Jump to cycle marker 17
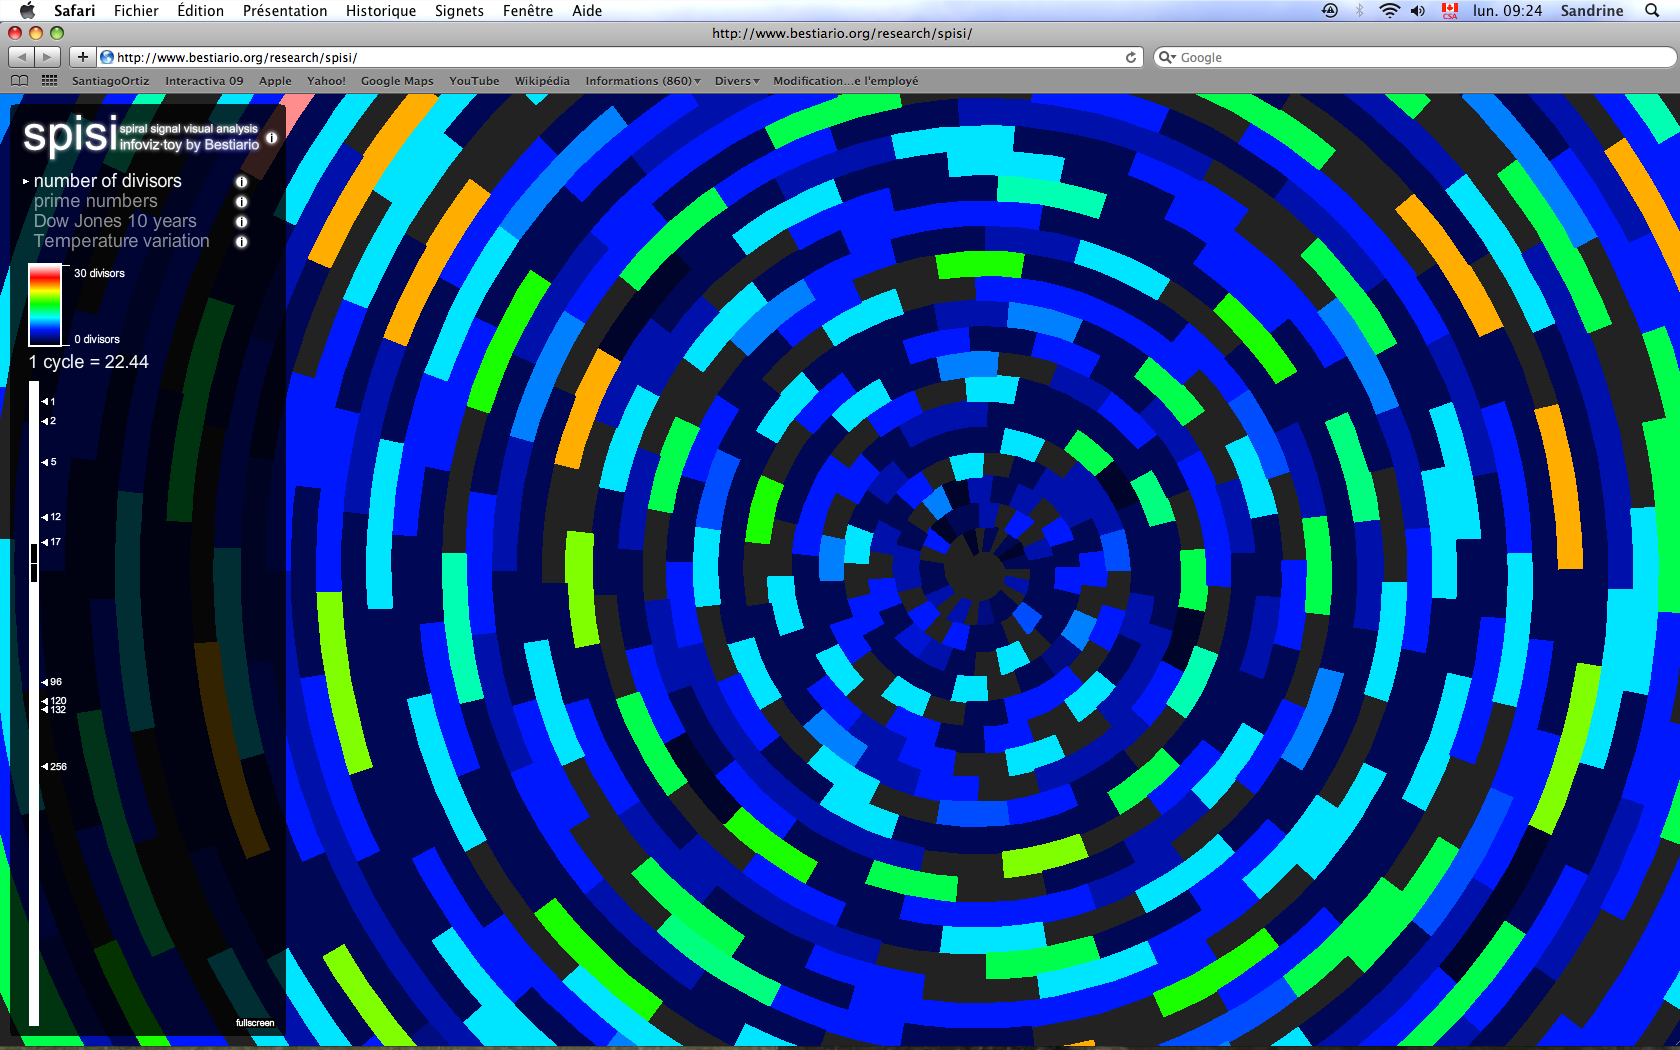The height and width of the screenshot is (1050, 1680). pyautogui.click(x=51, y=542)
